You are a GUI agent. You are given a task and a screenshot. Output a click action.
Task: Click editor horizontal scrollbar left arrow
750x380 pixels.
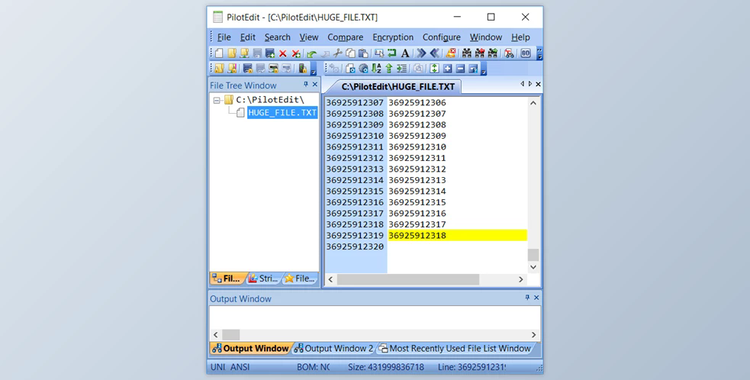click(331, 279)
